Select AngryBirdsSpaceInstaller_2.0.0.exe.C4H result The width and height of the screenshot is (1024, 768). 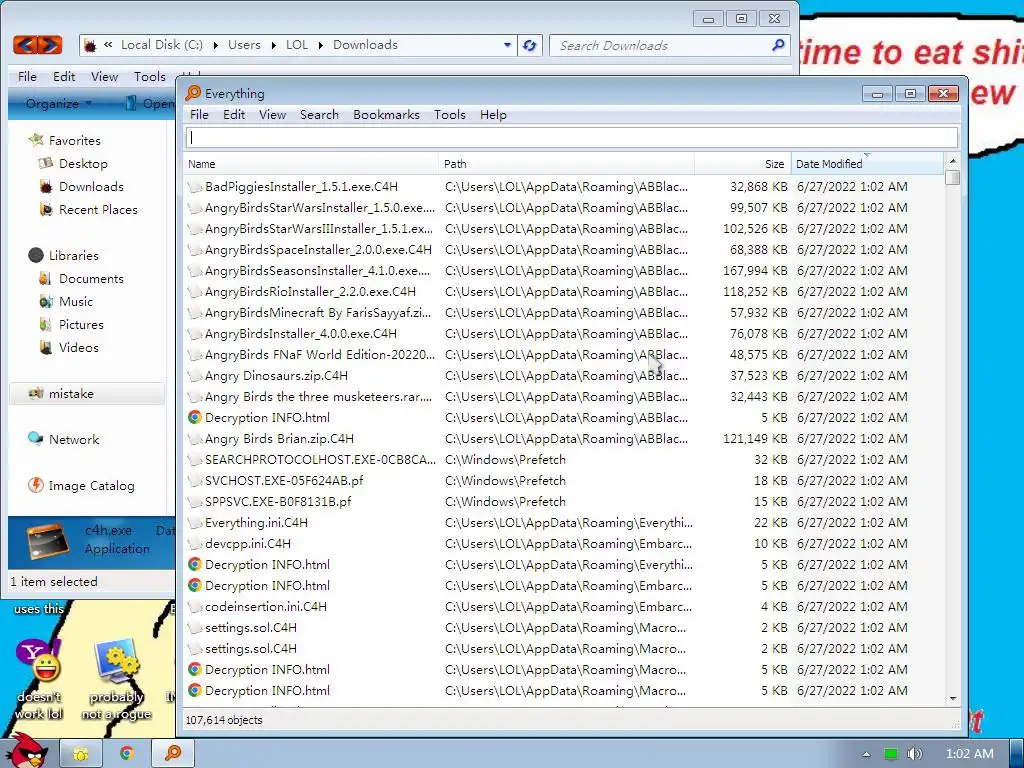coord(563,249)
